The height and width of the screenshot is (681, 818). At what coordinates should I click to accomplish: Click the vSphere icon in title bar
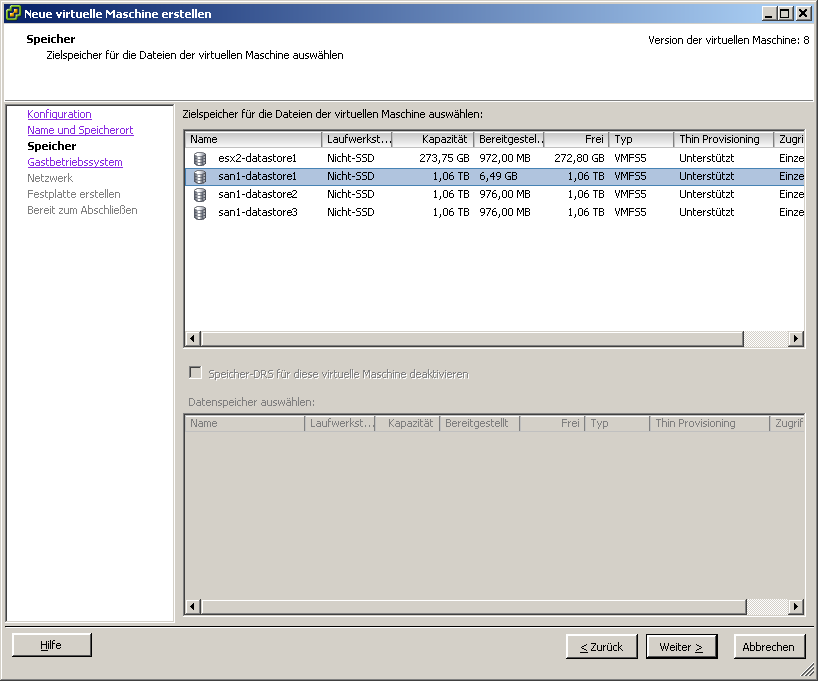point(13,13)
